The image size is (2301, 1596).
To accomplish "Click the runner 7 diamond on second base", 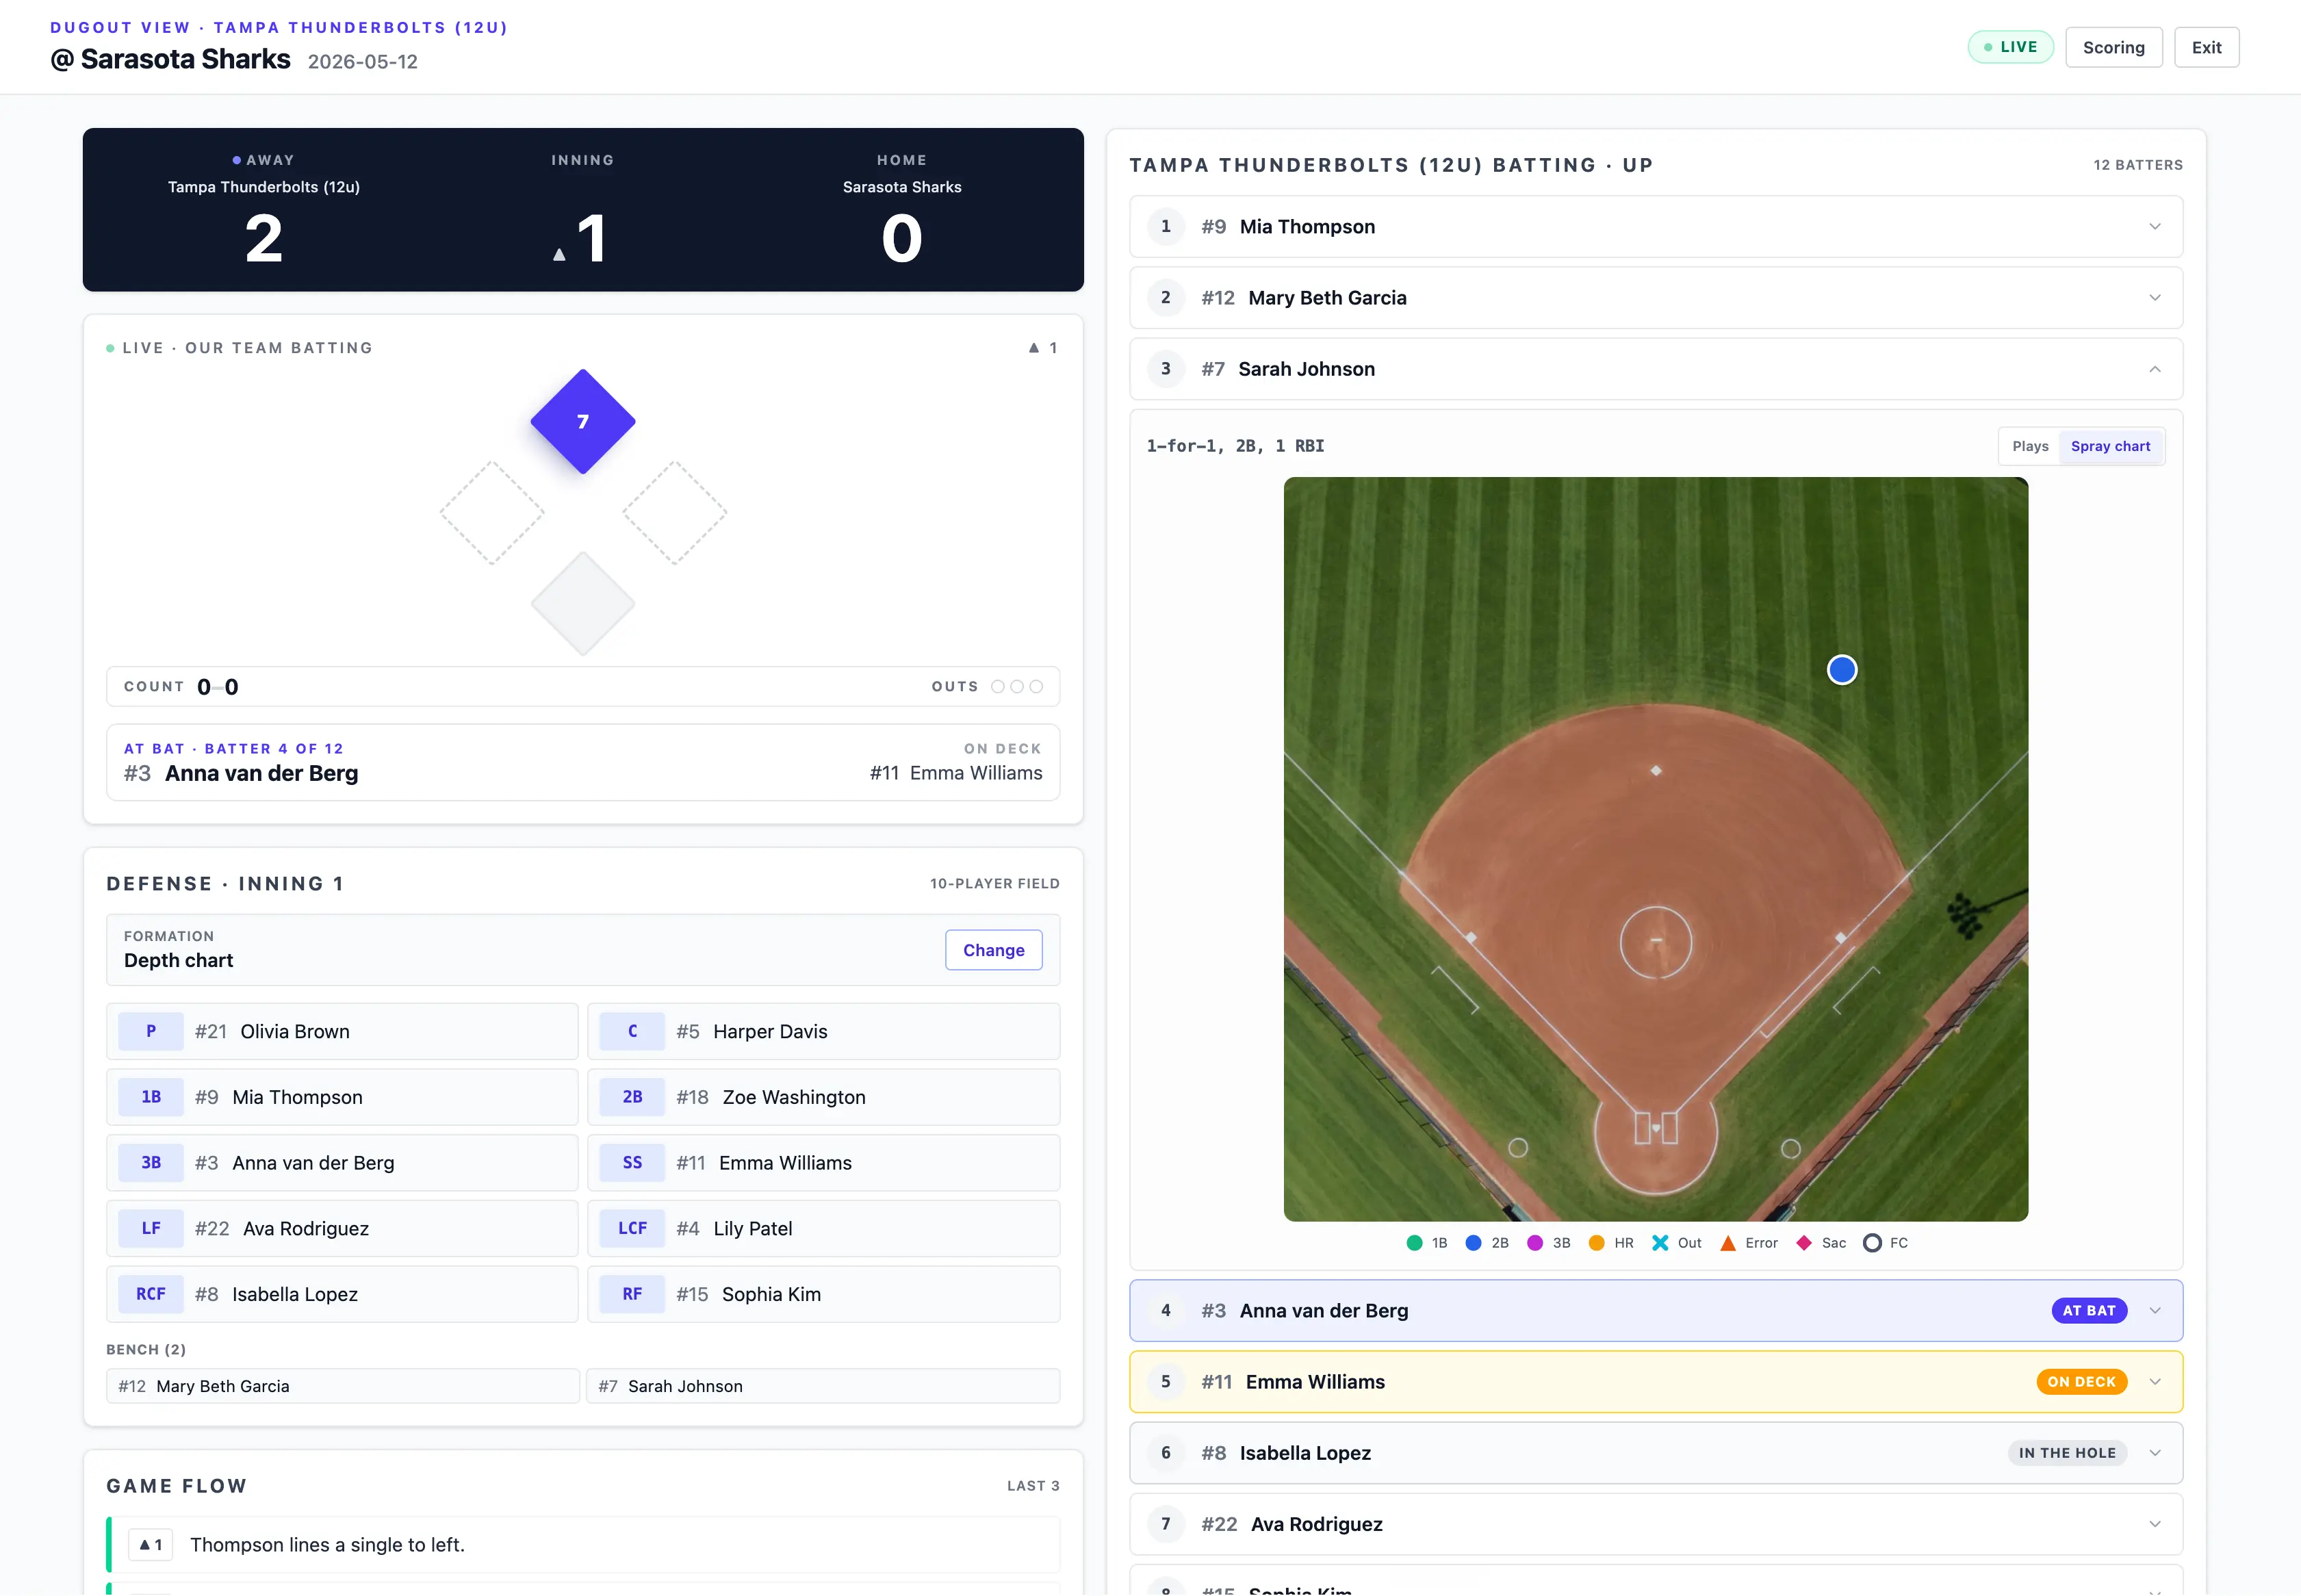I will click(x=583, y=421).
